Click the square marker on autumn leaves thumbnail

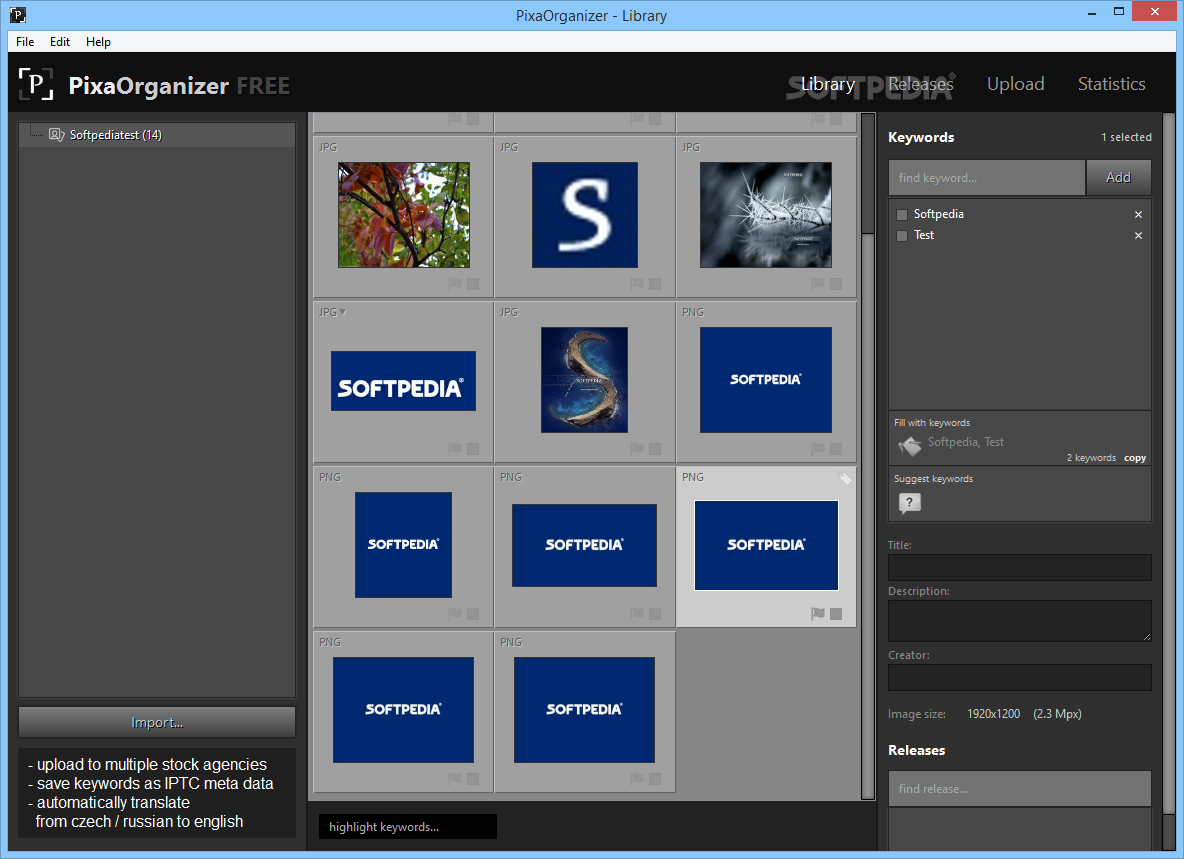click(x=473, y=284)
